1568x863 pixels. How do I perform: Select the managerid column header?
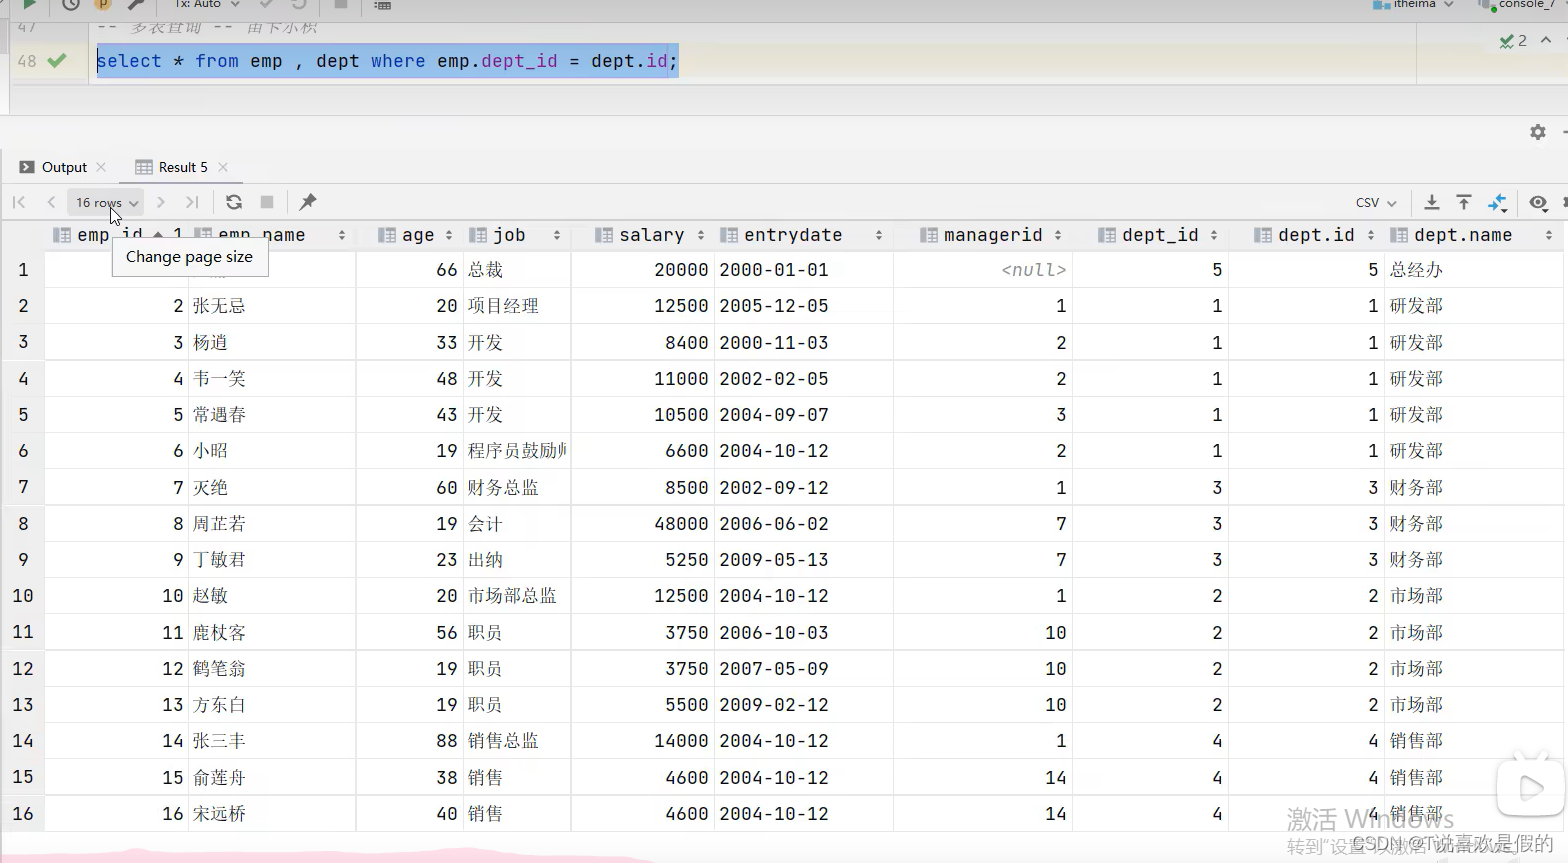coord(981,235)
